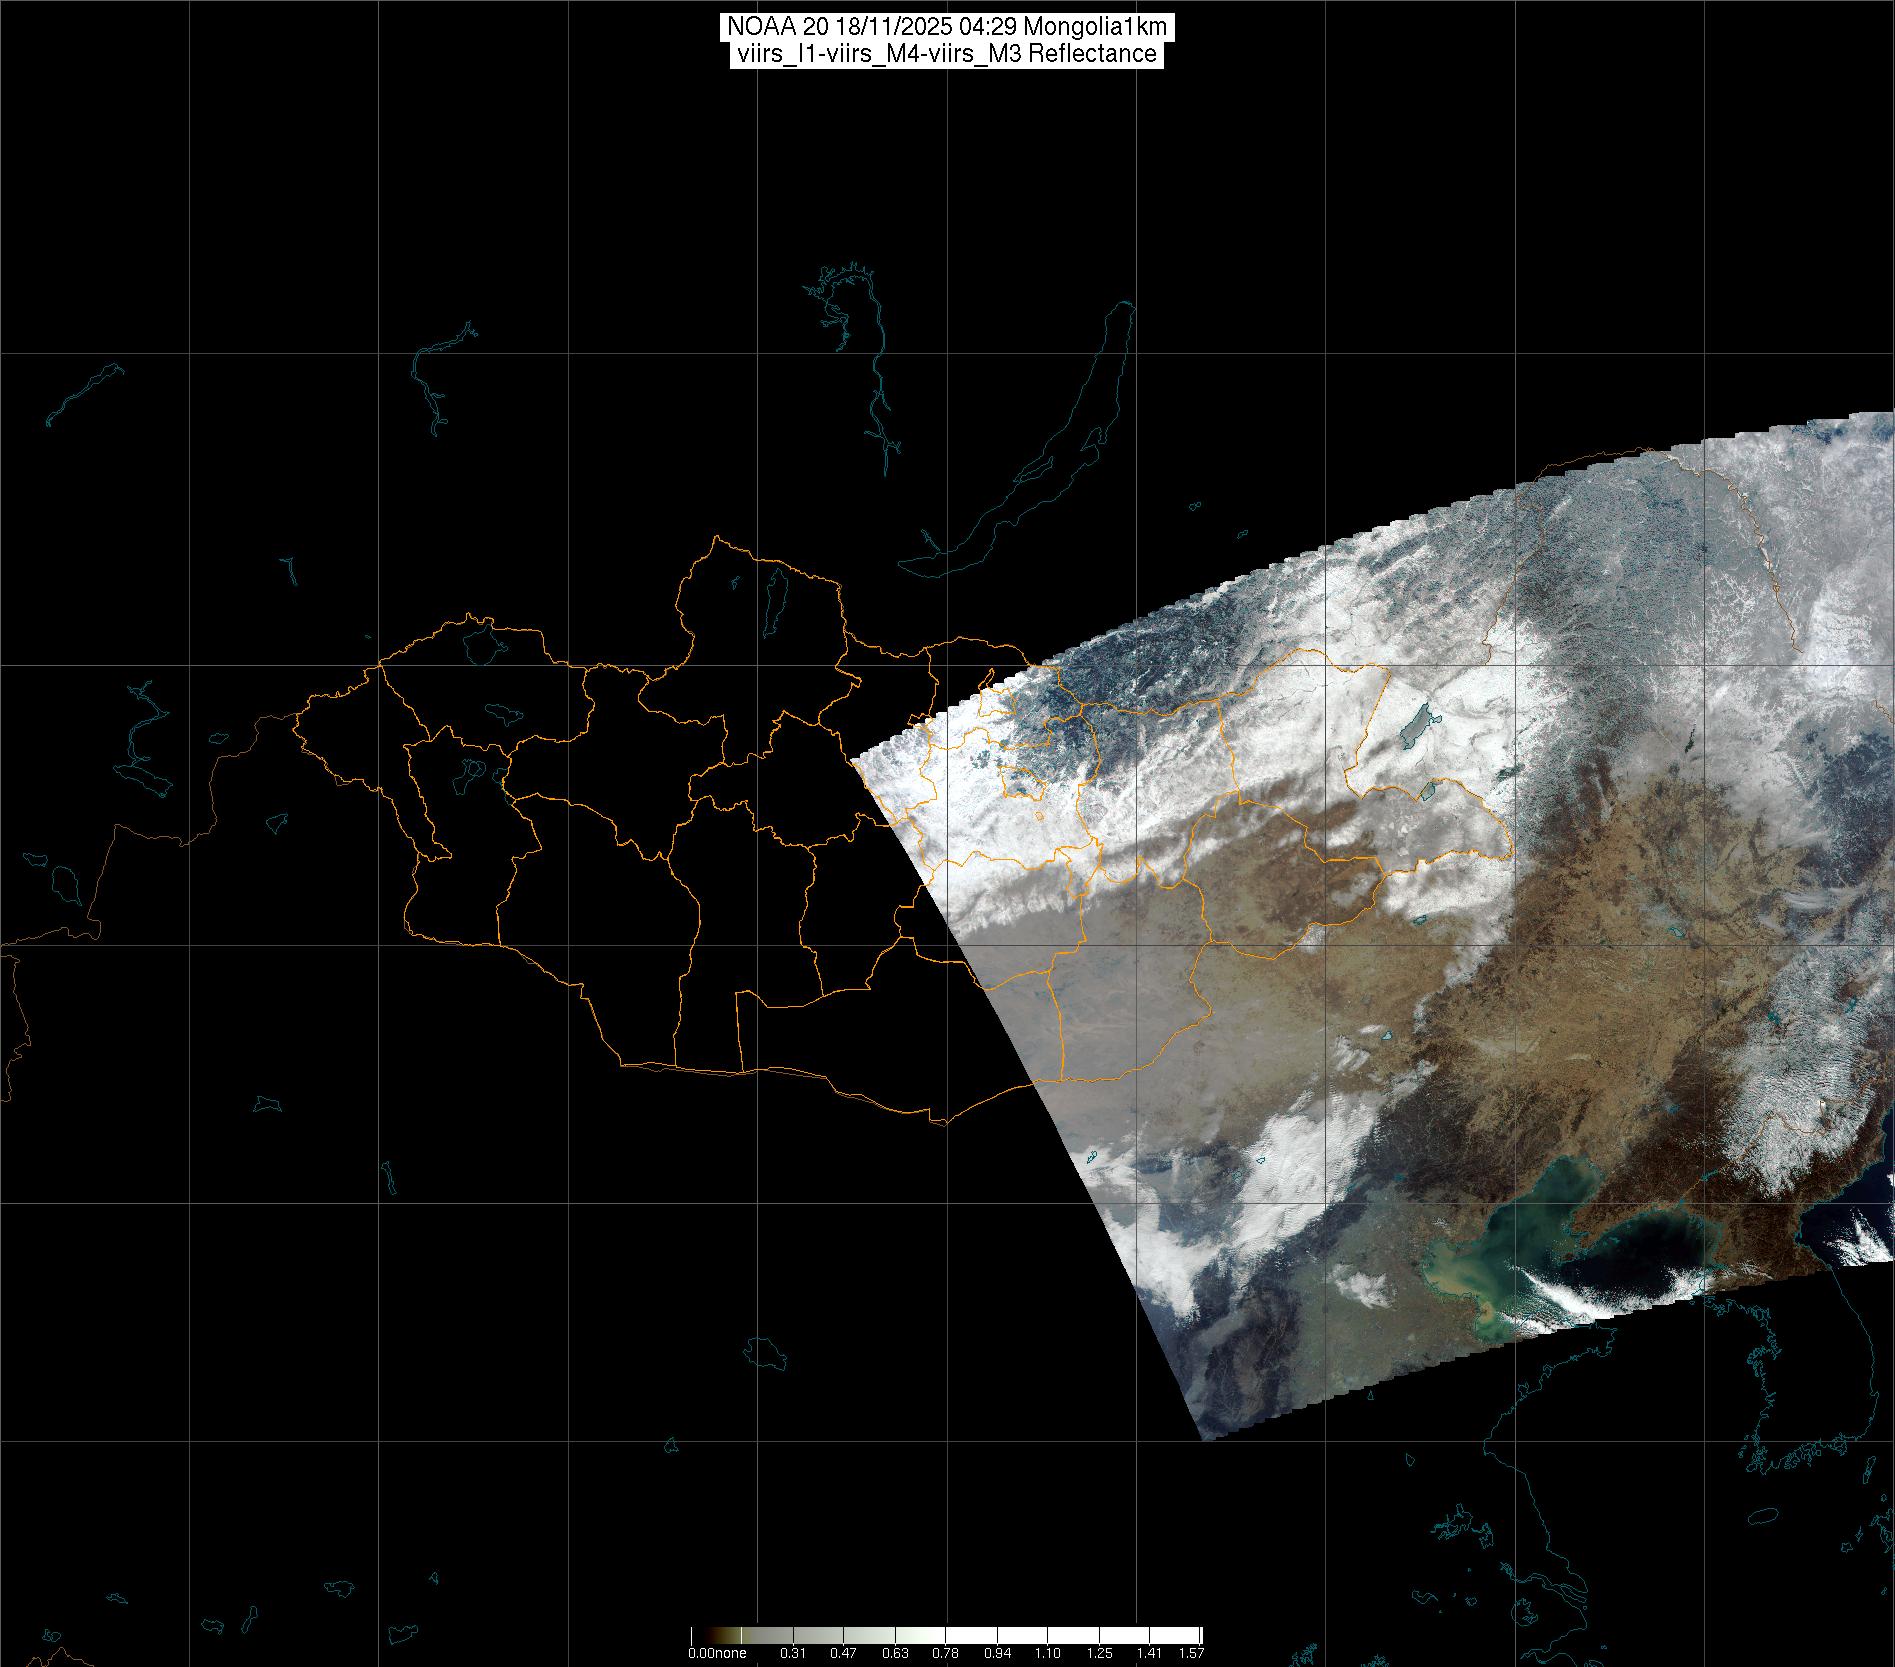Screen dimensions: 1895x1667
Task: Select the 1.57 maximum colorbar label
Action: tap(1190, 1653)
